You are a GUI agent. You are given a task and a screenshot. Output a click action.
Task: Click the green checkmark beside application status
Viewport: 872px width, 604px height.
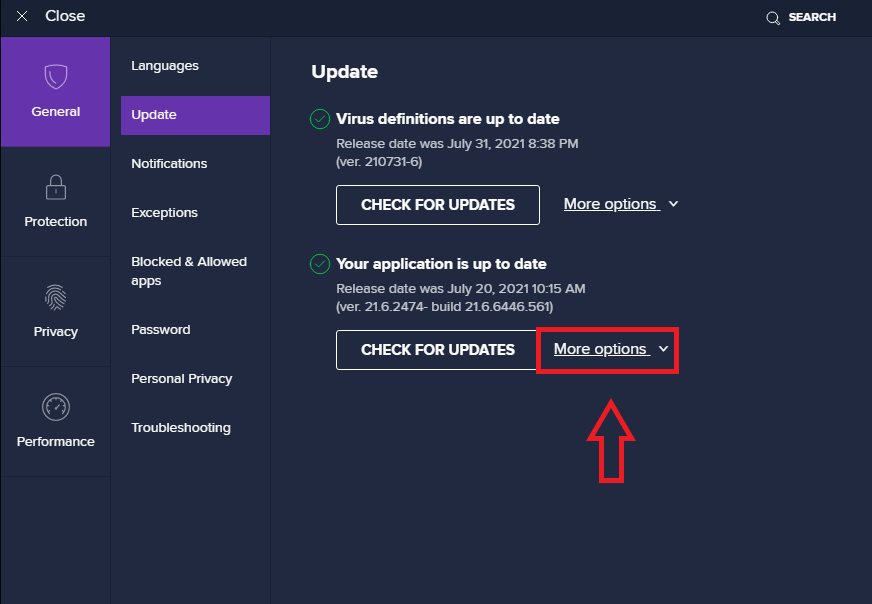point(319,264)
